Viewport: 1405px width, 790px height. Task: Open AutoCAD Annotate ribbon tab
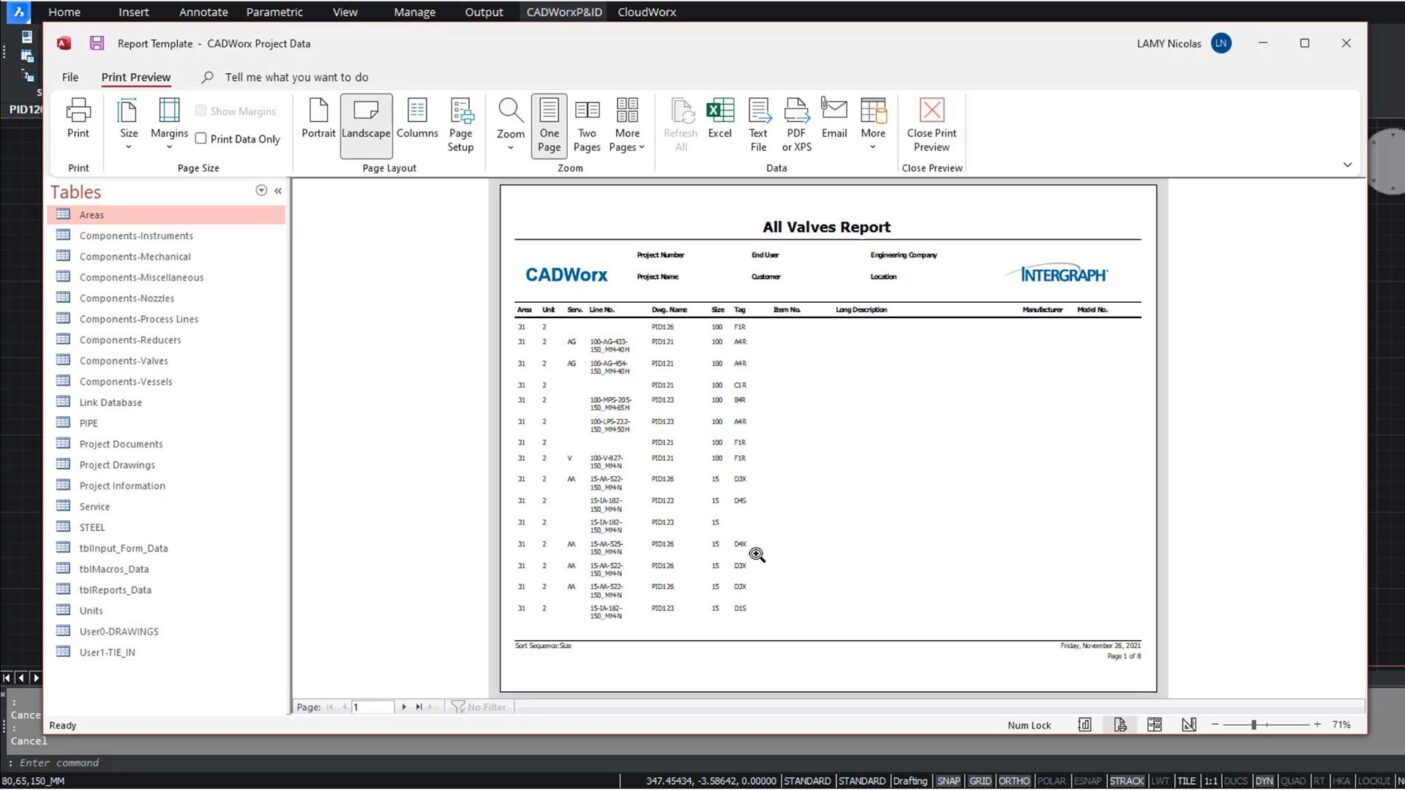[x=203, y=12]
